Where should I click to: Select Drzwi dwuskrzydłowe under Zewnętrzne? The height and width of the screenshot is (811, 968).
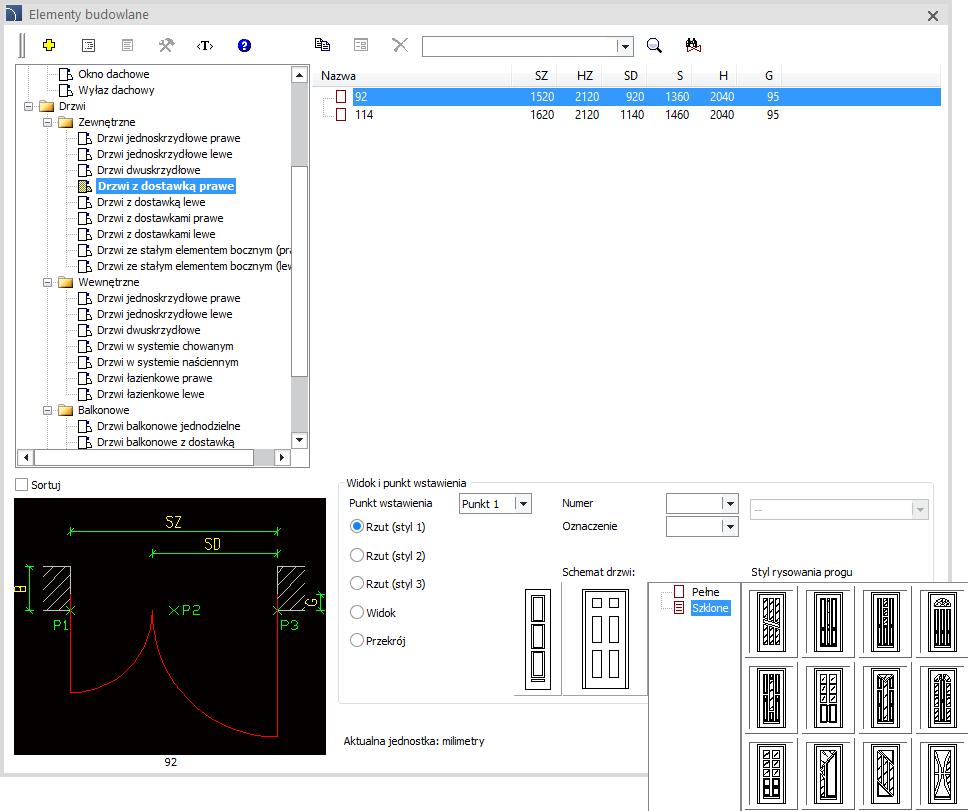coord(149,170)
